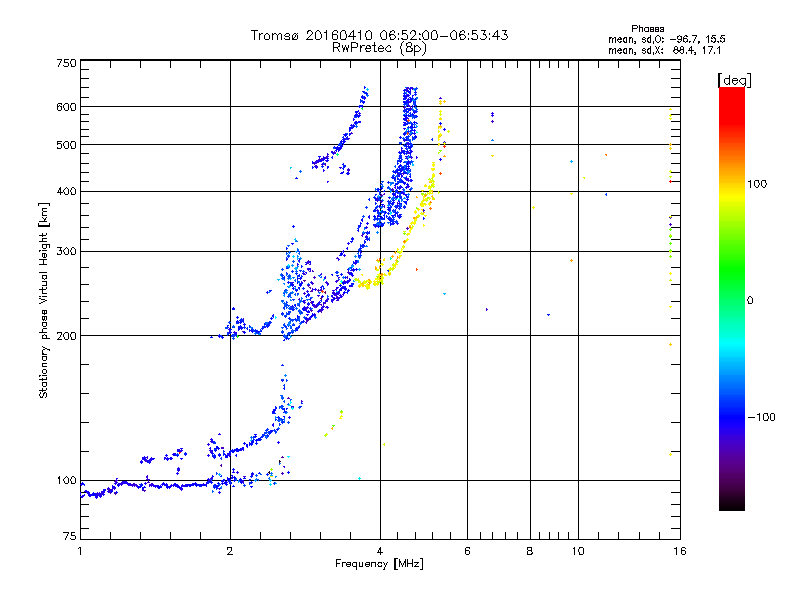Click height axis tick '300'
Screen dimensions: 800x600
[67, 251]
